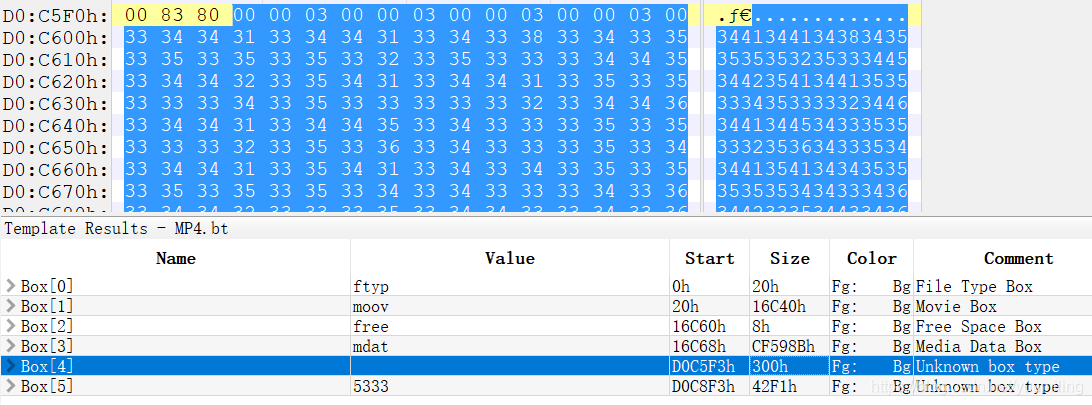Expand the Box[3] mdat row
1092x405 pixels.
10,347
